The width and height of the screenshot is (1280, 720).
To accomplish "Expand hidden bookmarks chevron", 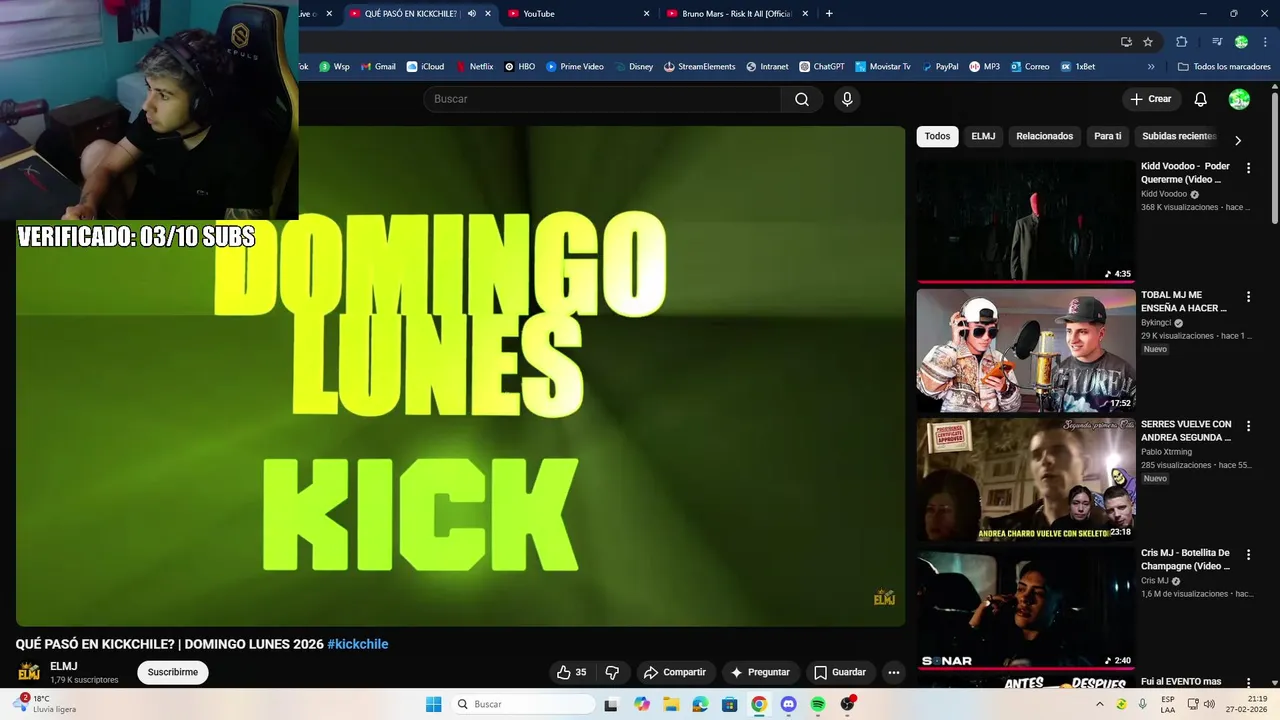I will [x=1151, y=67].
